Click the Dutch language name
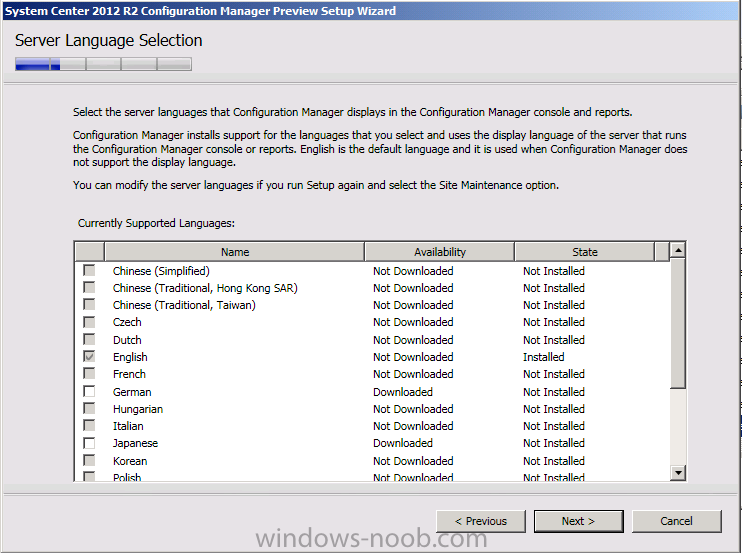 tap(127, 340)
